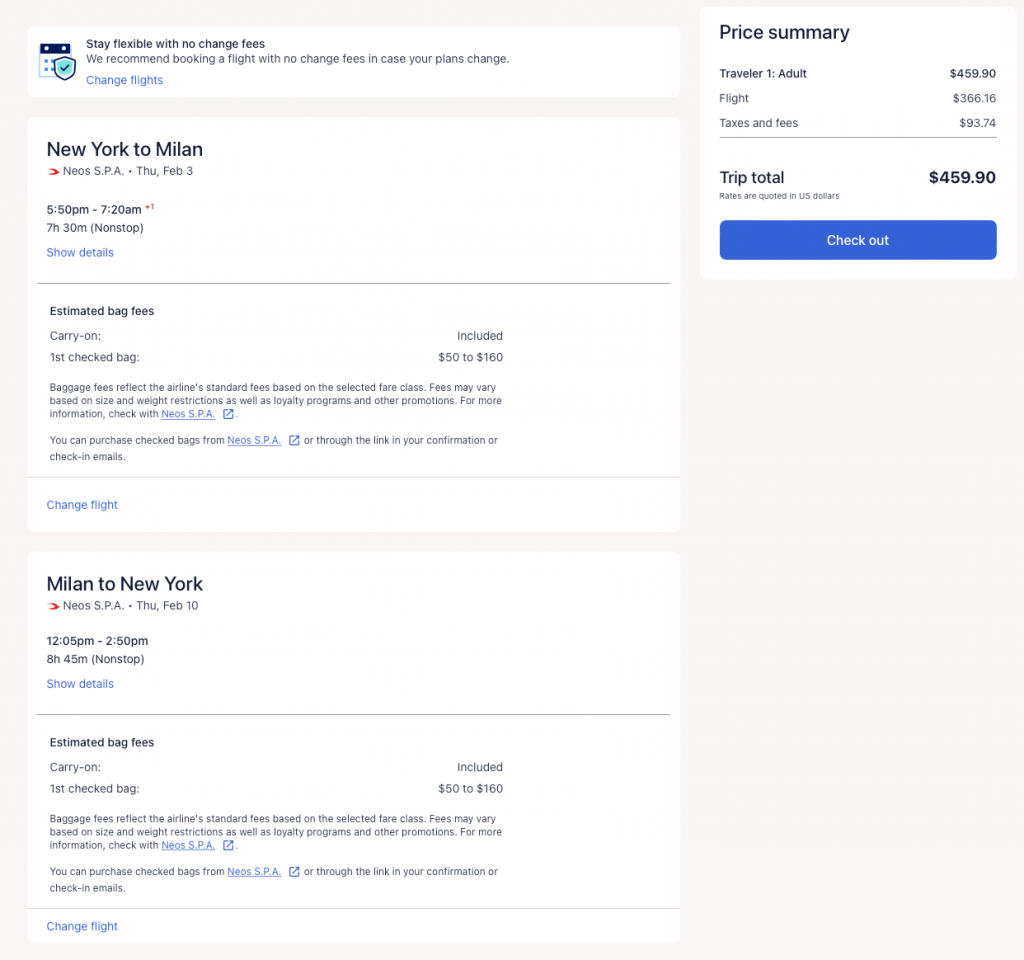This screenshot has height=960, width=1024.
Task: Open Neos S.P.A. link in outbound baggage fee info
Action: [x=188, y=414]
